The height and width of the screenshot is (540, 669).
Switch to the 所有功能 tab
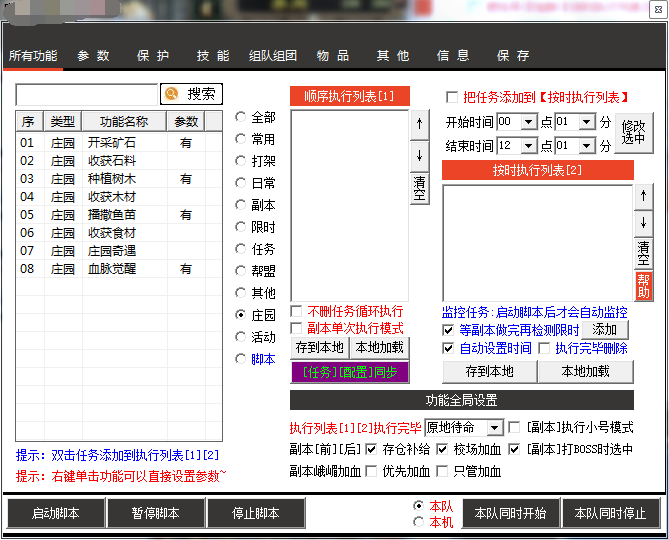[33, 56]
